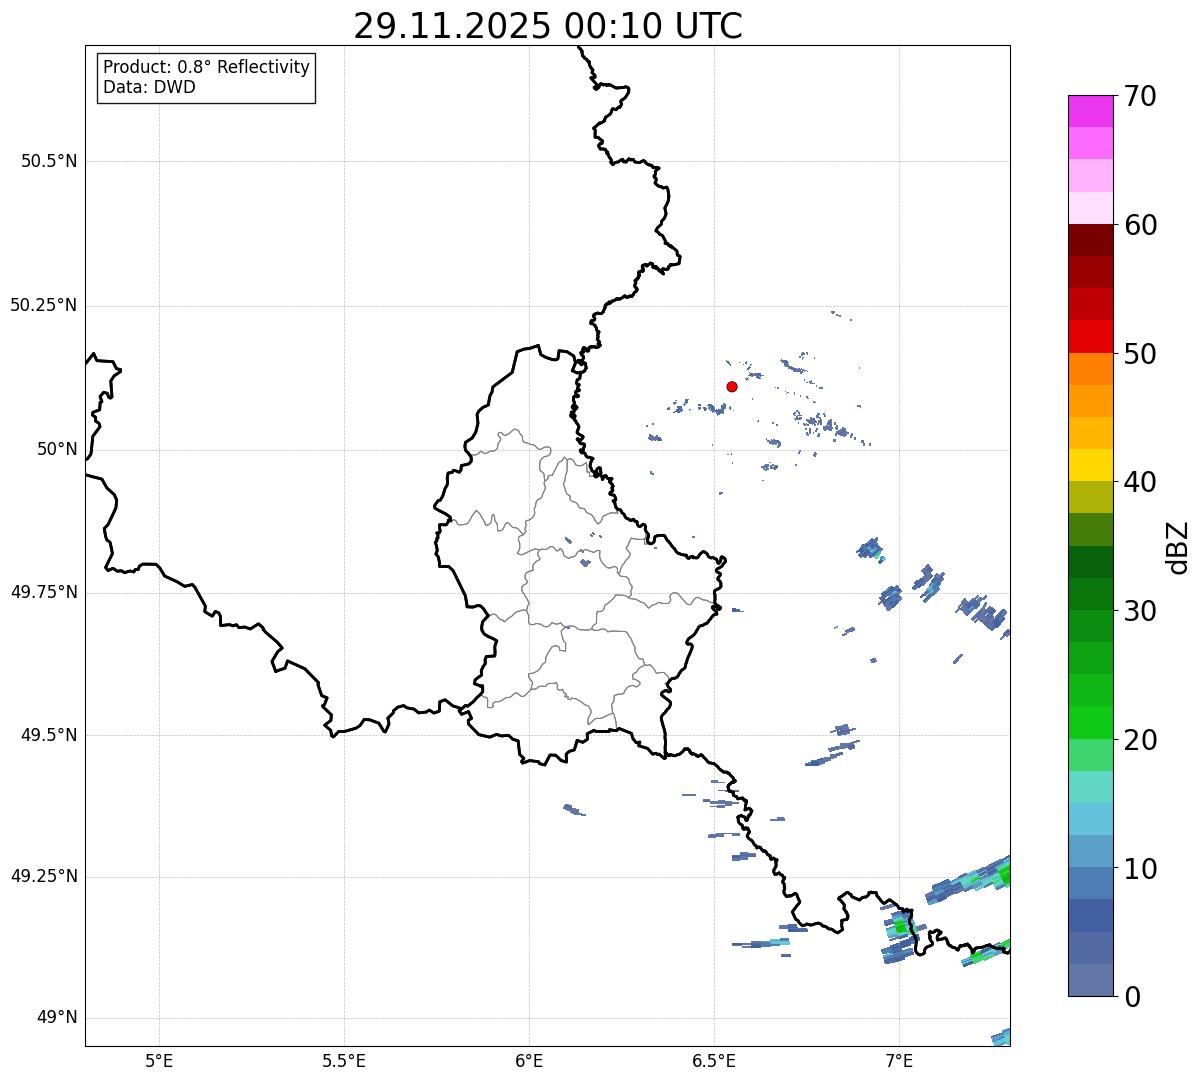Click the 50.5°N latitude label
1202x1081 pixels.
point(48,161)
